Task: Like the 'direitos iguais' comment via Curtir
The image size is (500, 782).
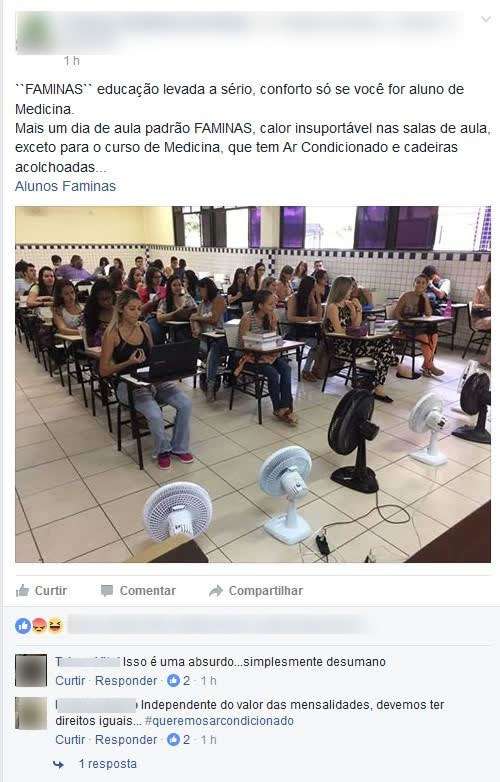Action: click(x=70, y=739)
